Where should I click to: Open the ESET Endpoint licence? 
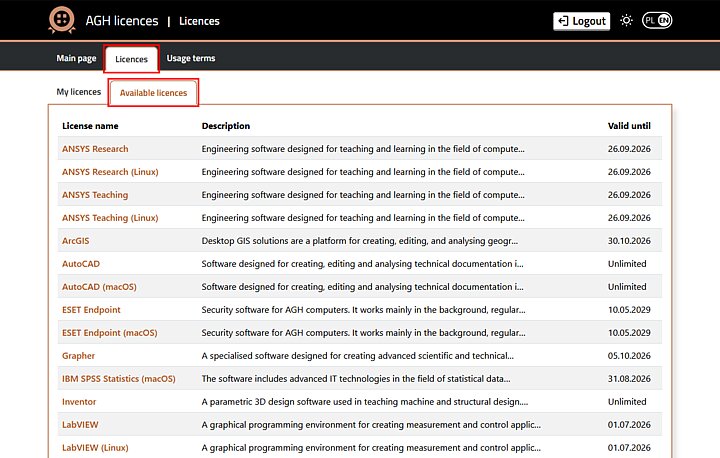coord(91,310)
